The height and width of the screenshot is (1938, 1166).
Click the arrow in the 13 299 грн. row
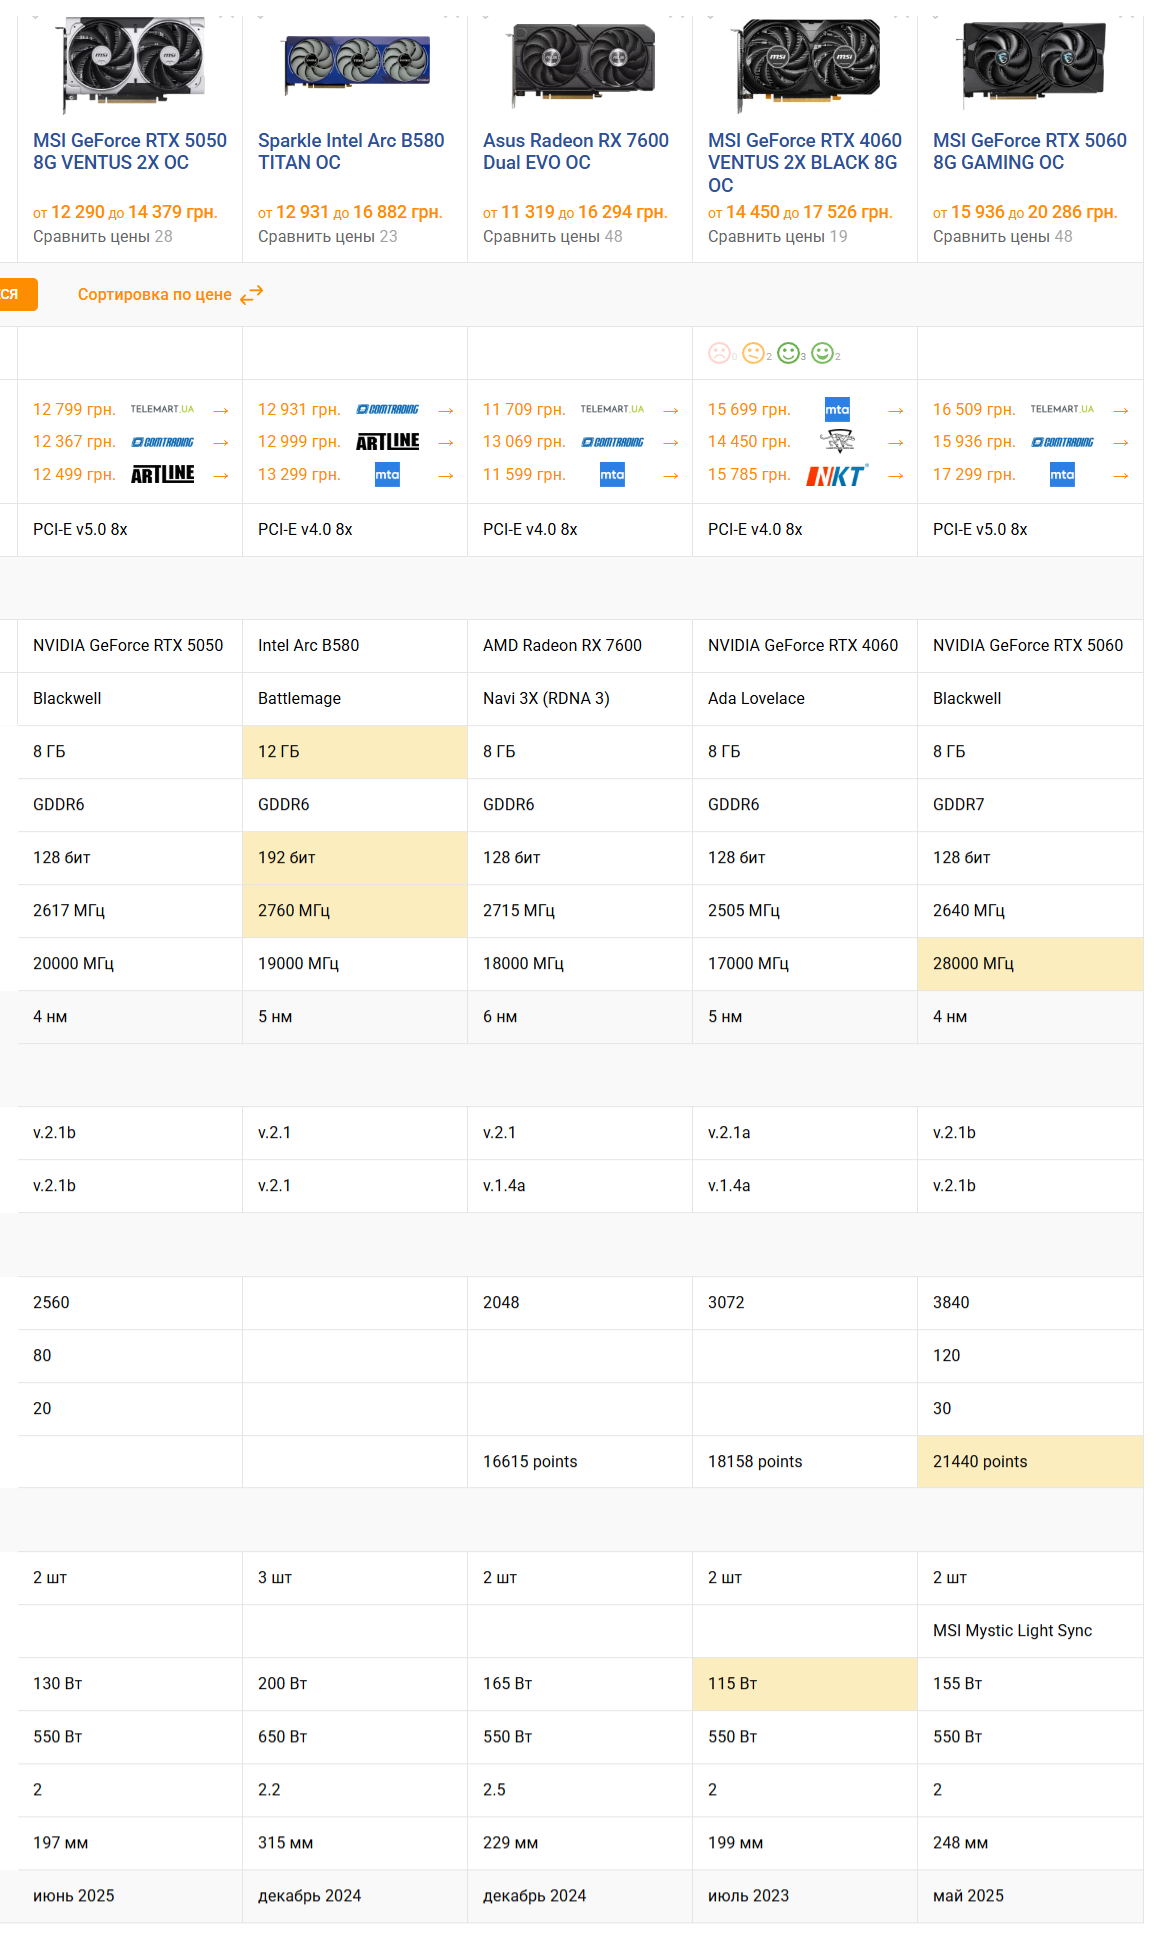point(446,475)
